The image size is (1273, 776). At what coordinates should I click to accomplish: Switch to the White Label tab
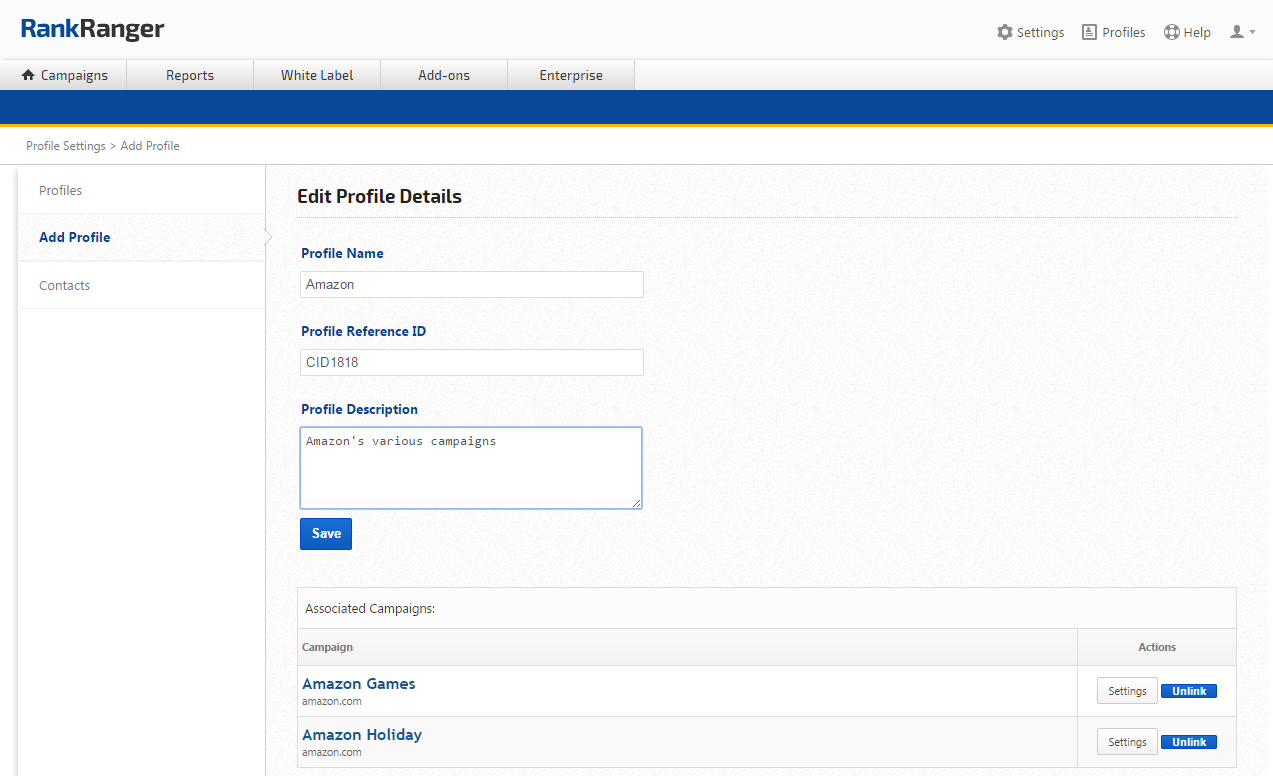point(317,75)
